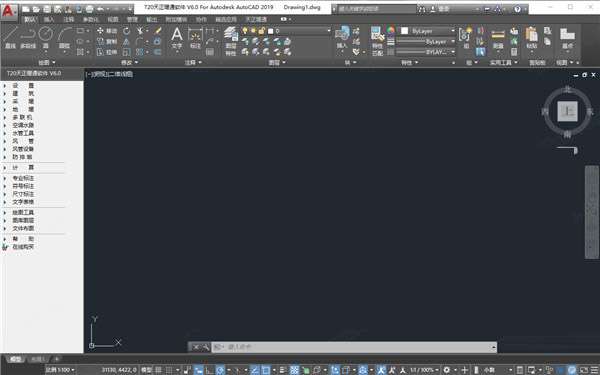The width and height of the screenshot is (600, 375).
Task: Toggle polar tracking in status bar
Action: click(x=220, y=370)
